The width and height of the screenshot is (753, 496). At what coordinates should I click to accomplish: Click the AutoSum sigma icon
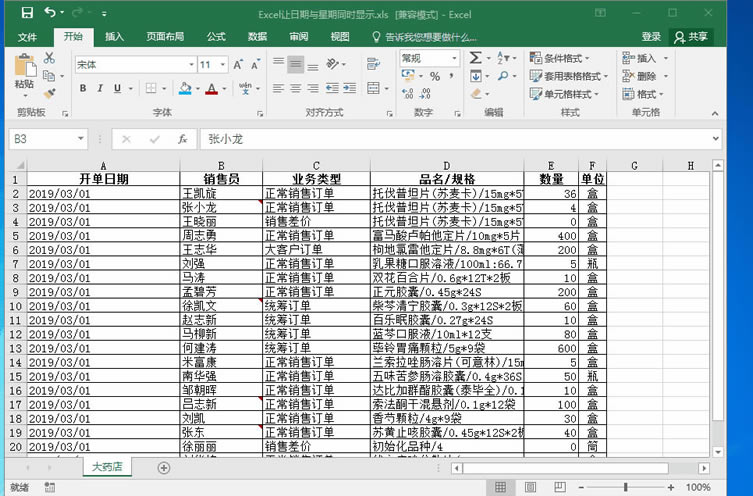click(476, 58)
